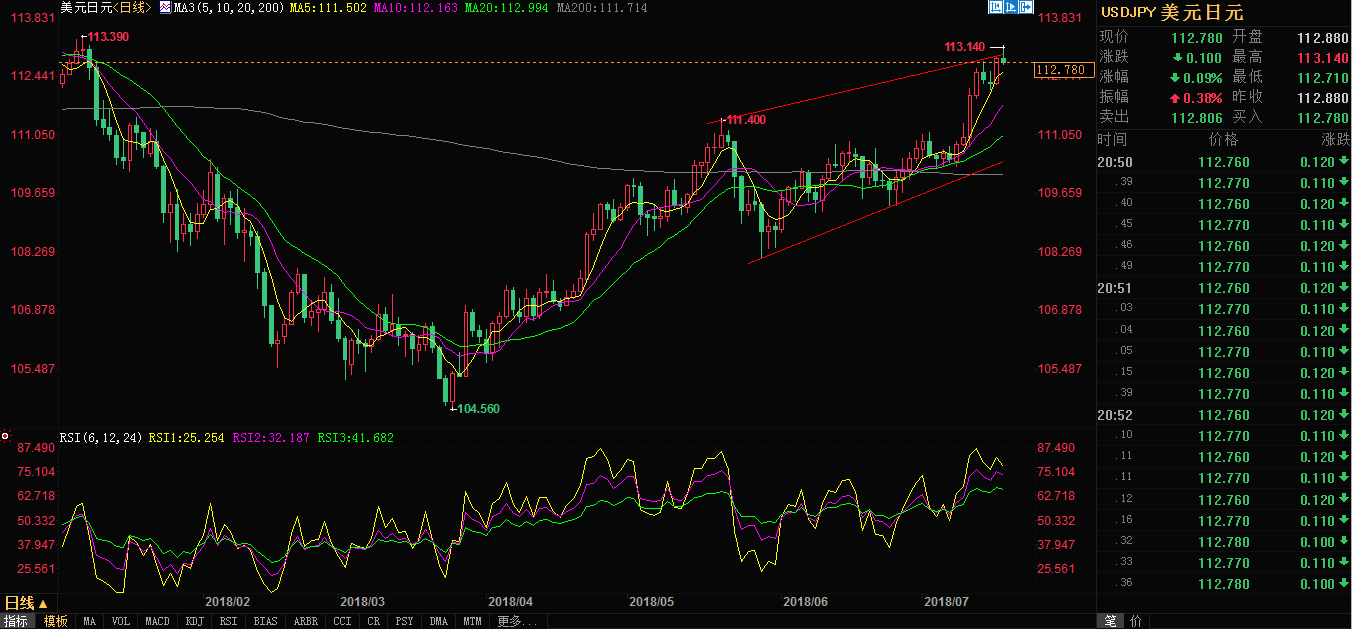Click the MA20:112.994 value
This screenshot has height=629, width=1352.
pyautogui.click(x=507, y=8)
